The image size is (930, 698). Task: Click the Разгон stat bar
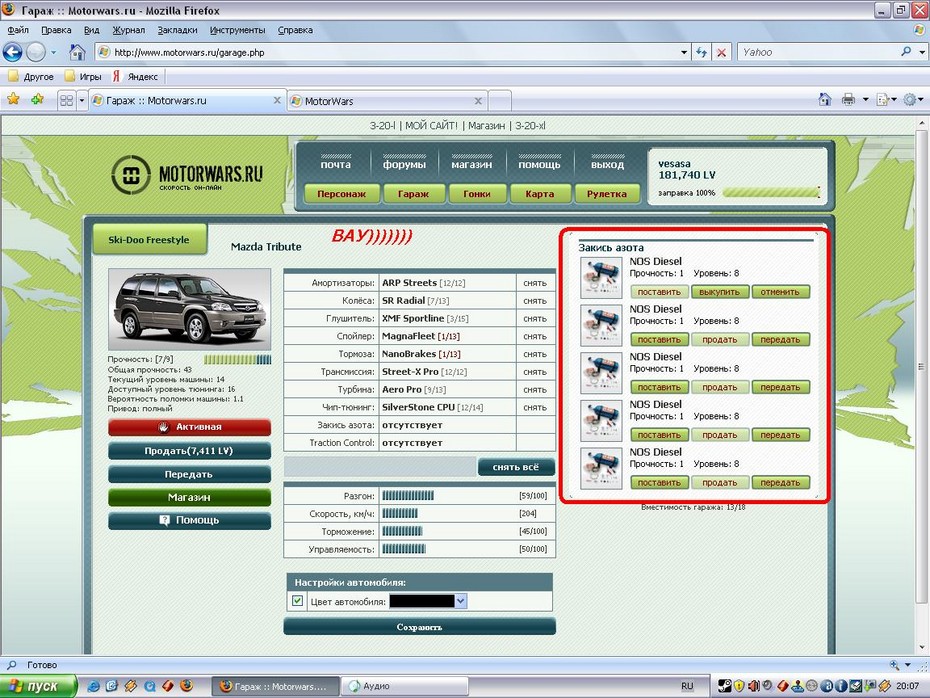point(408,496)
